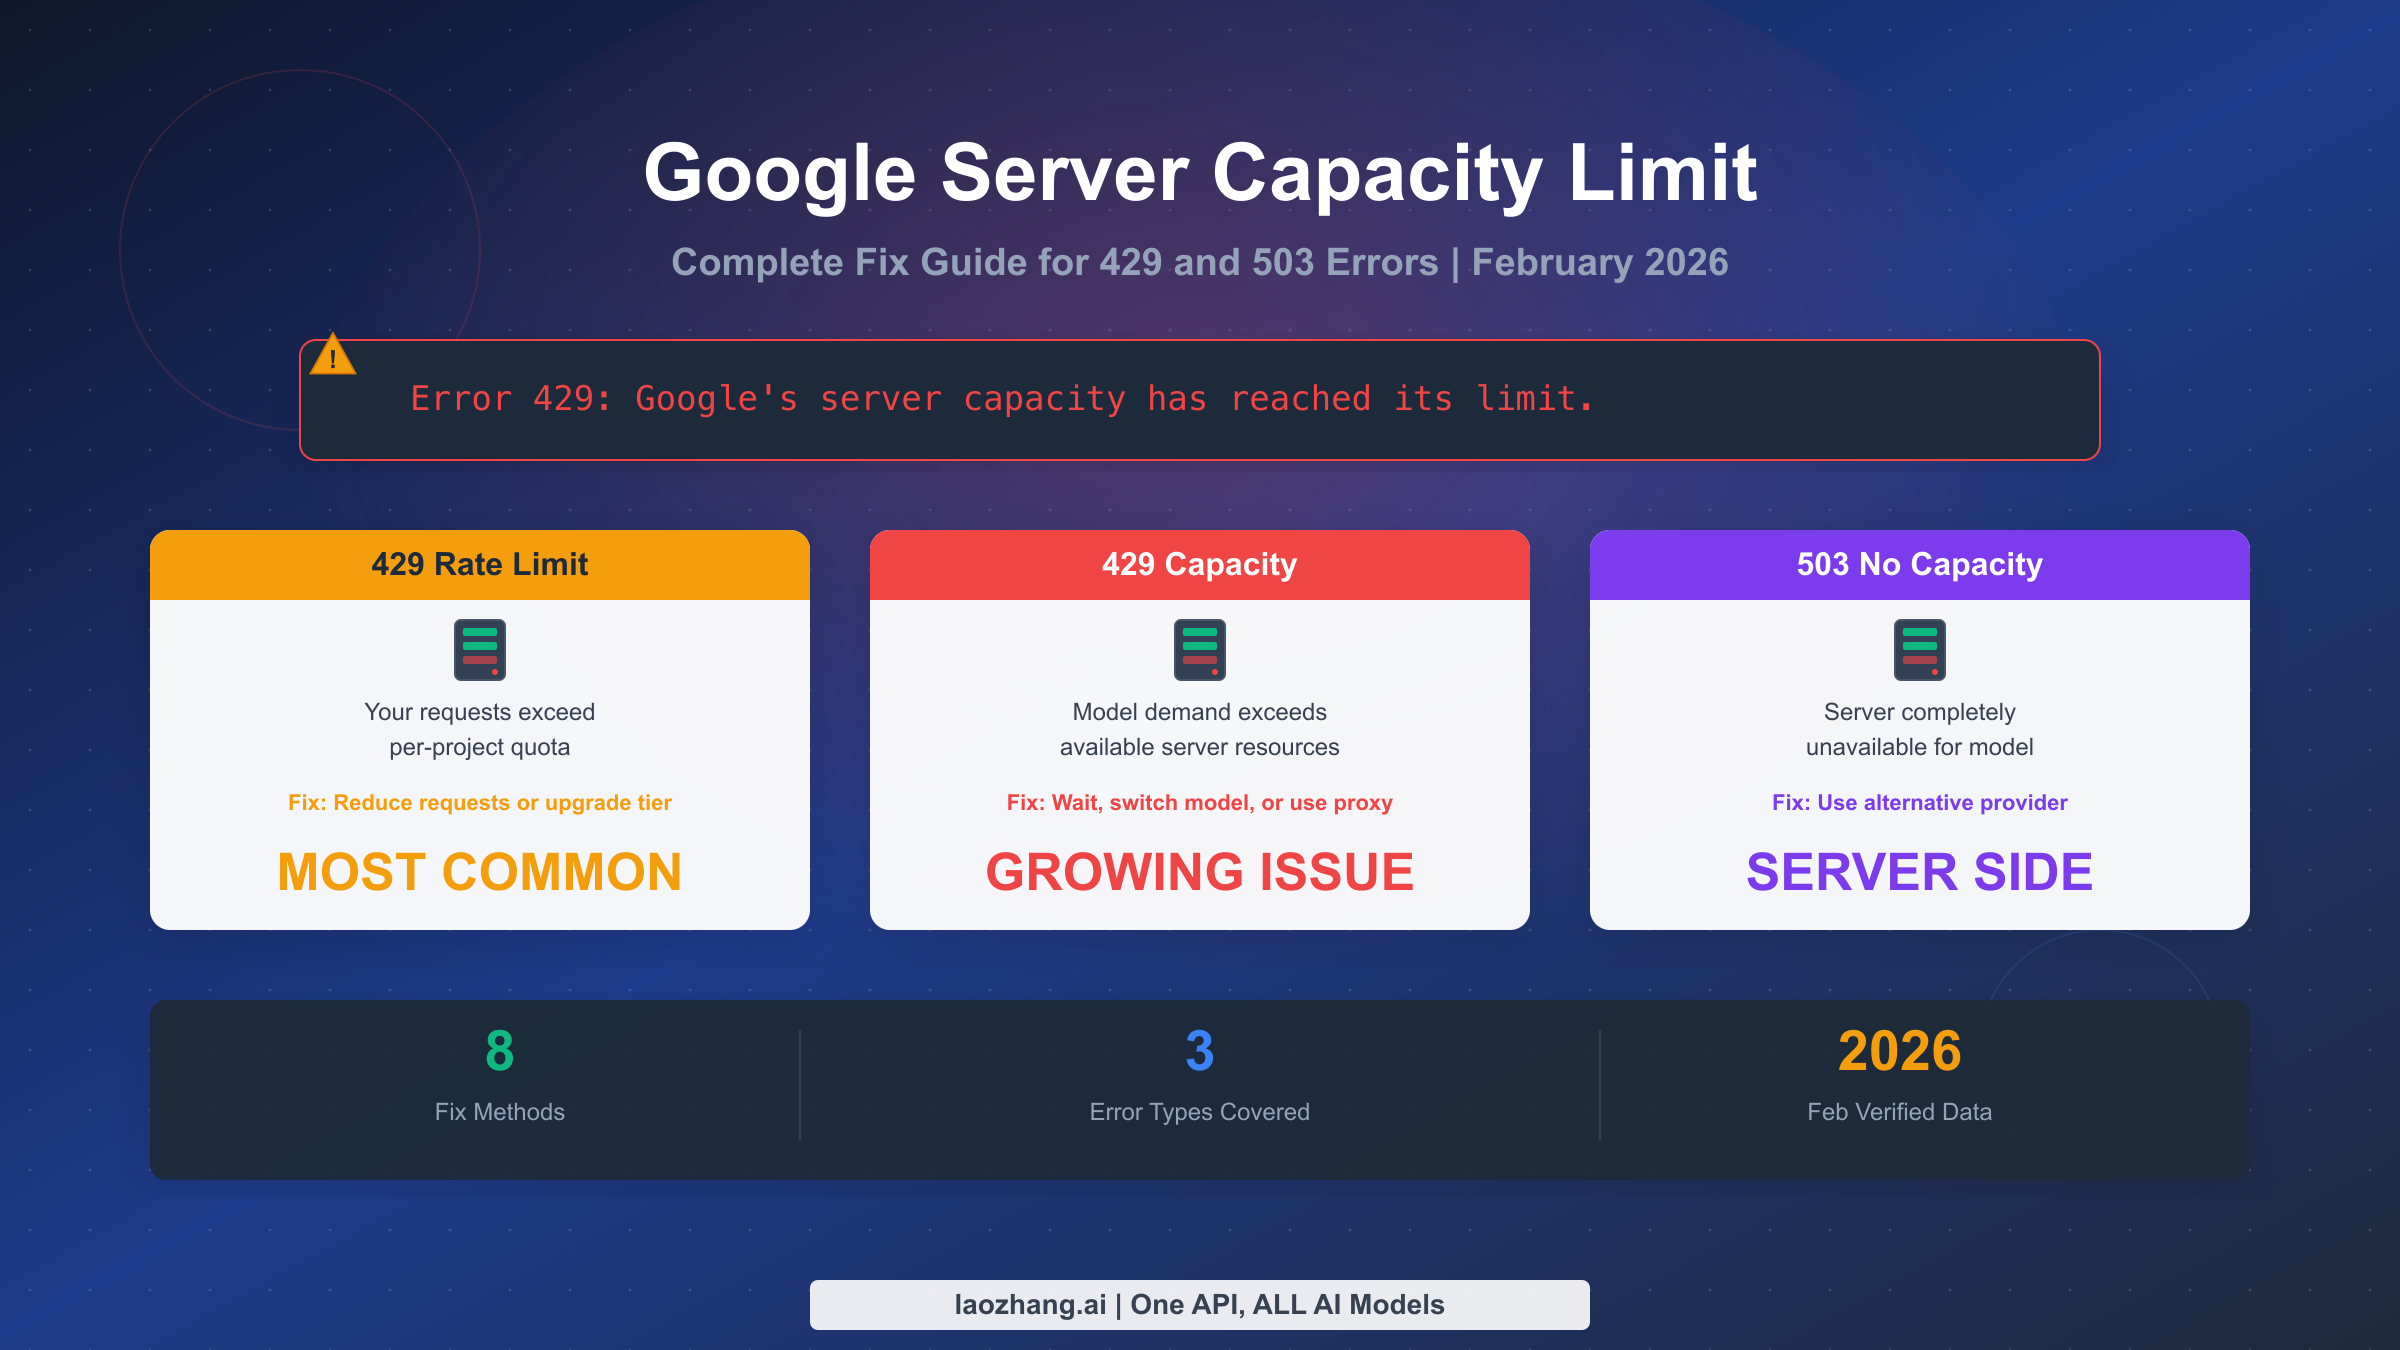The width and height of the screenshot is (2400, 1350).
Task: Click the GROWING ISSUE label
Action: click(1200, 872)
